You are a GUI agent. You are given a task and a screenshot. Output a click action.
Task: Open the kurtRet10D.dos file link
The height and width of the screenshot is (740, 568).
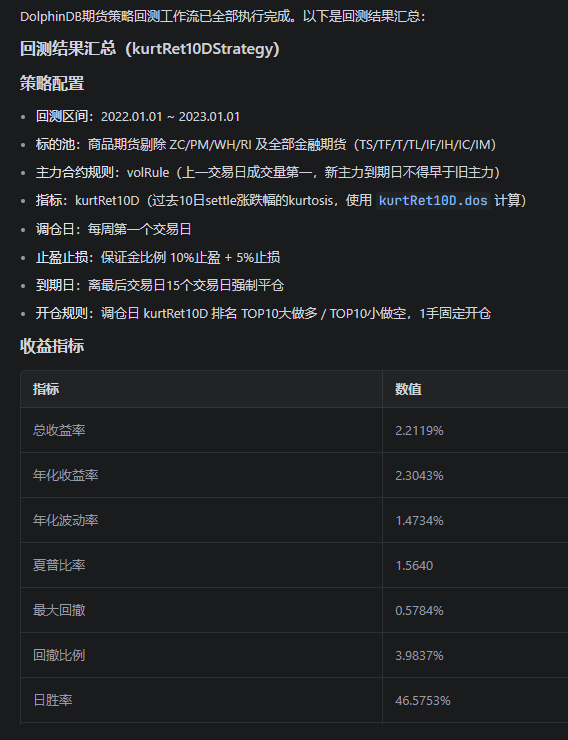click(433, 201)
